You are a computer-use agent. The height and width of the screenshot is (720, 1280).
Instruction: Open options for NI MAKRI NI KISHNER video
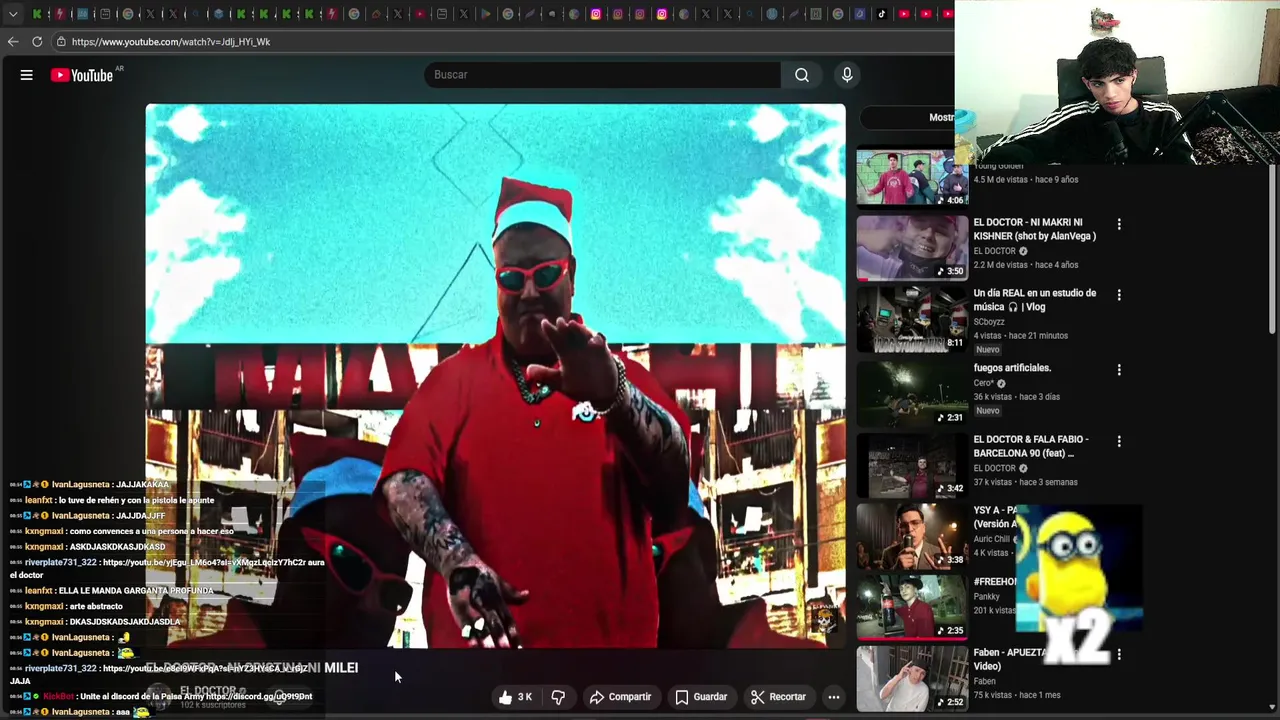click(1119, 224)
